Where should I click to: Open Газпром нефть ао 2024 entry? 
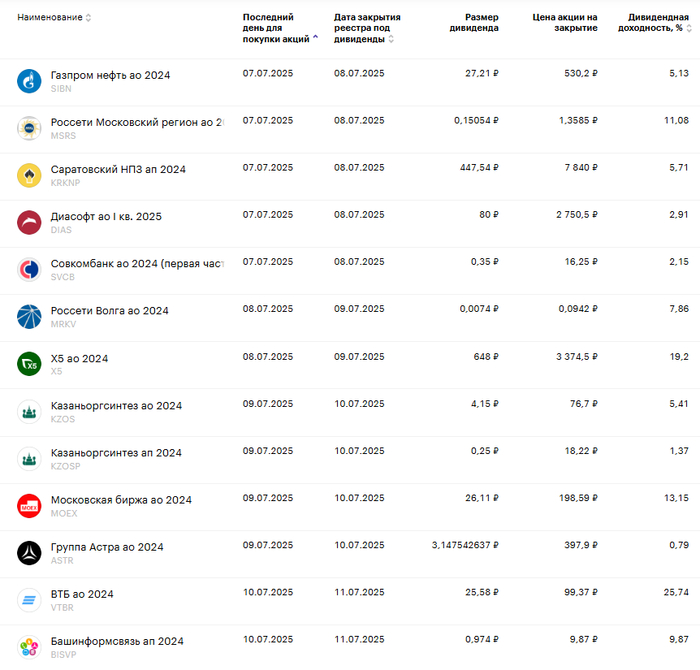click(x=111, y=75)
